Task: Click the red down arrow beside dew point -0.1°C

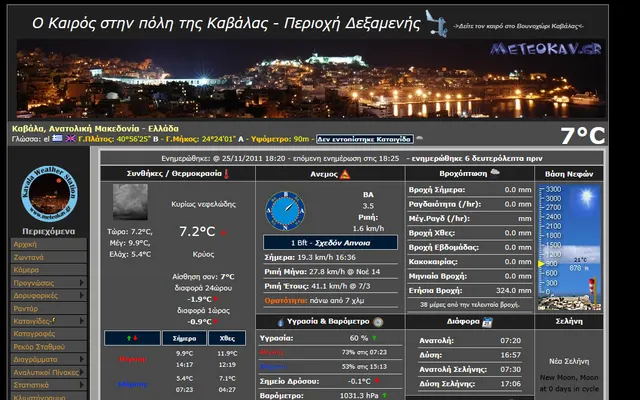Action: click(x=377, y=381)
